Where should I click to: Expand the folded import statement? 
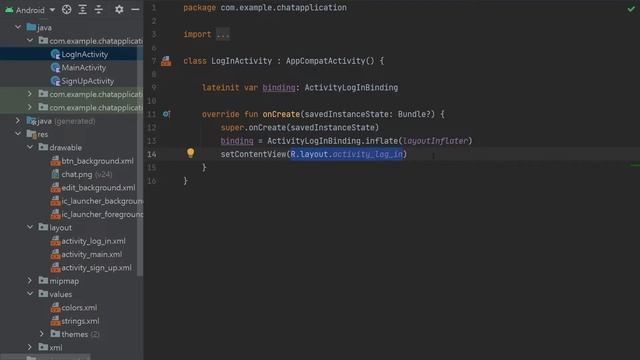tap(223, 34)
